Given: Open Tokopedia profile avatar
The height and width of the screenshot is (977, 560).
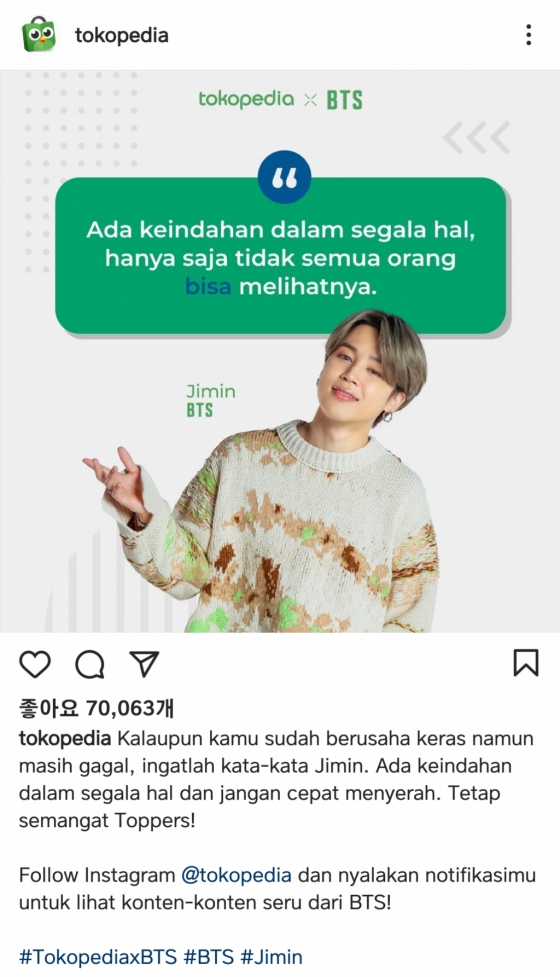Looking at the screenshot, I should coord(39,34).
